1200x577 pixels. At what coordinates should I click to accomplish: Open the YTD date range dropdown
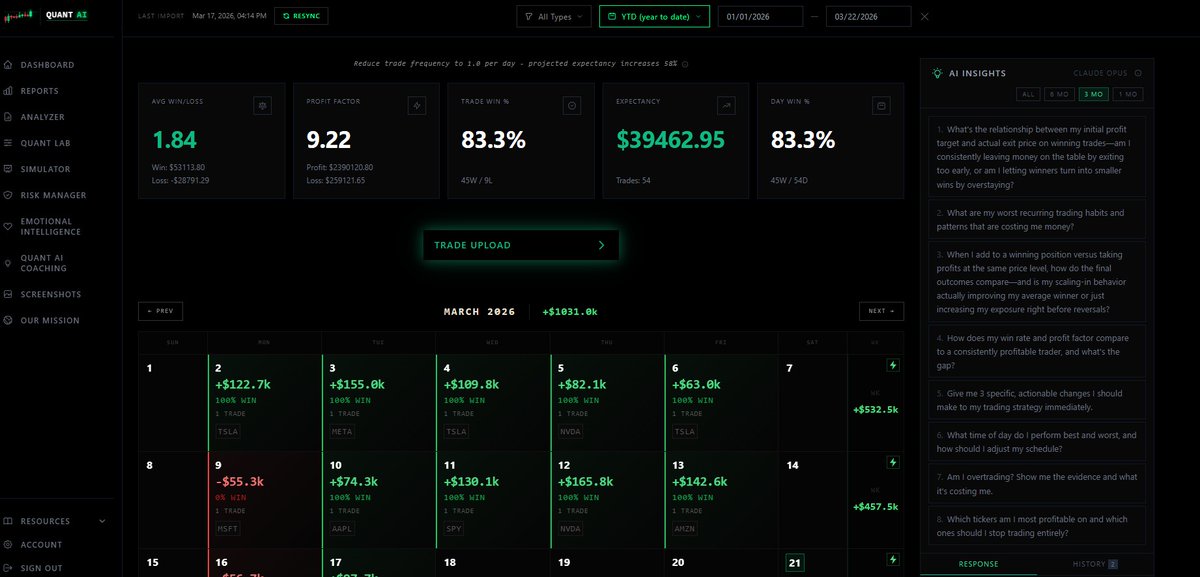[x=654, y=16]
